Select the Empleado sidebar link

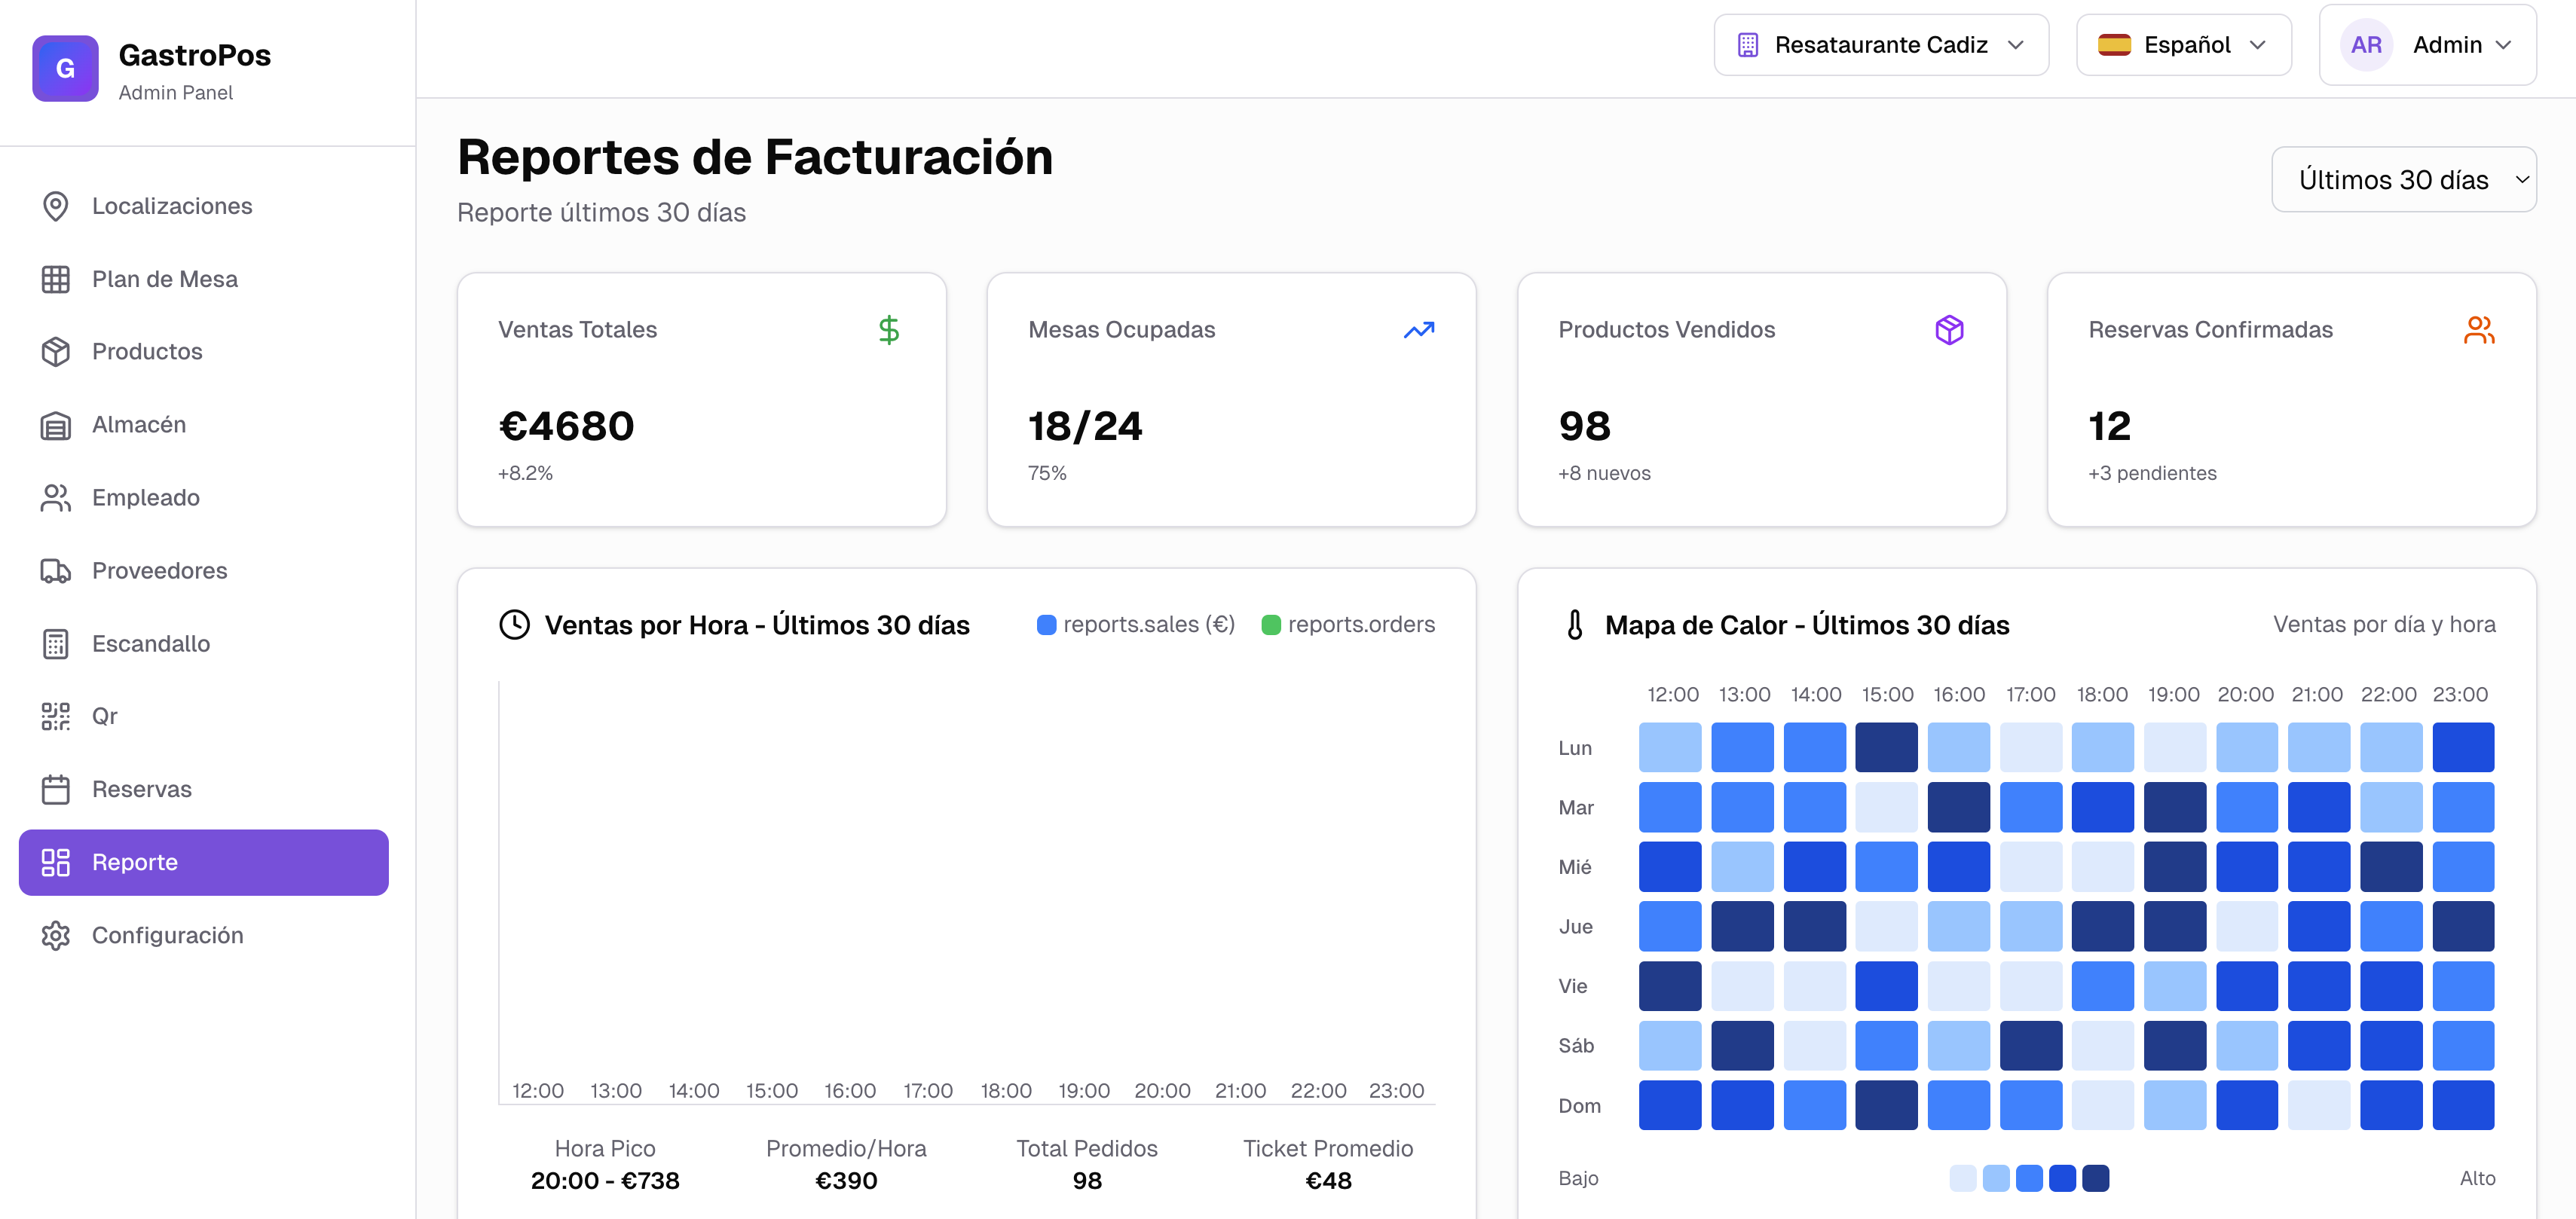(x=145, y=498)
